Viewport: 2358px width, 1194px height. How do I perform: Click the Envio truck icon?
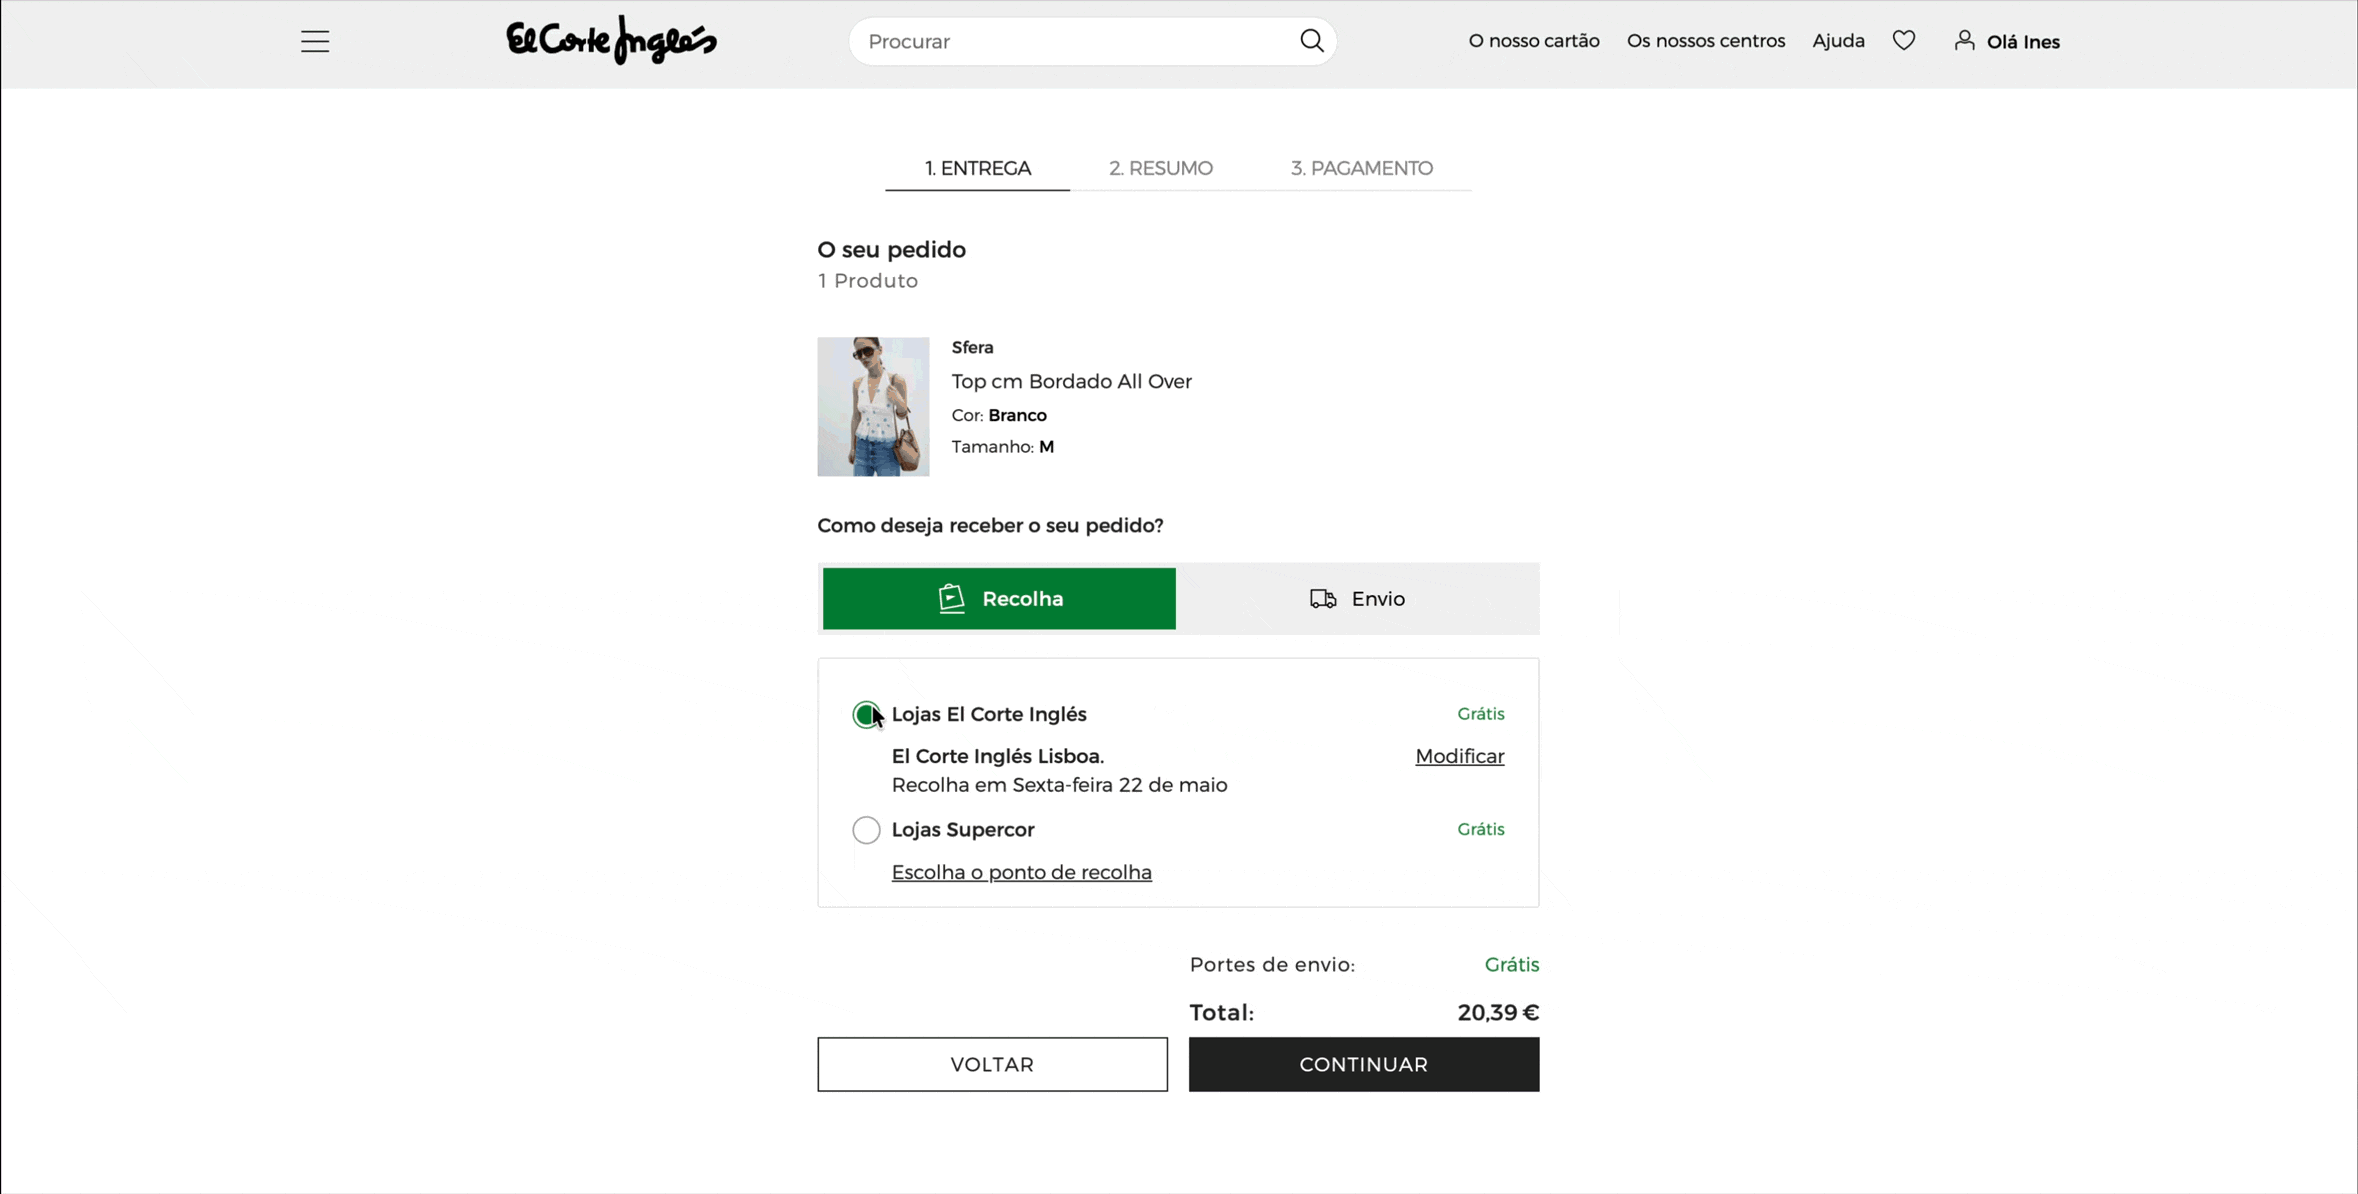(x=1322, y=598)
